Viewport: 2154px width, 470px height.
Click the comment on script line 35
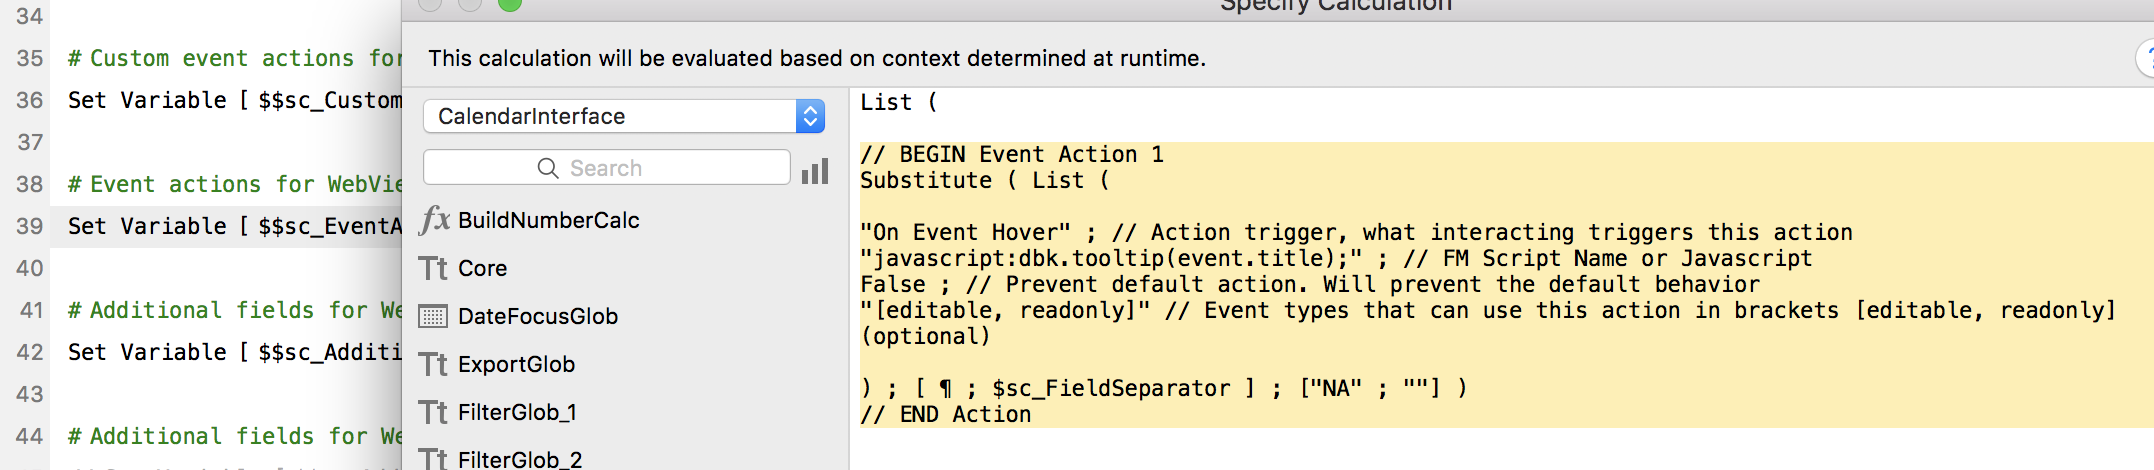pos(234,58)
